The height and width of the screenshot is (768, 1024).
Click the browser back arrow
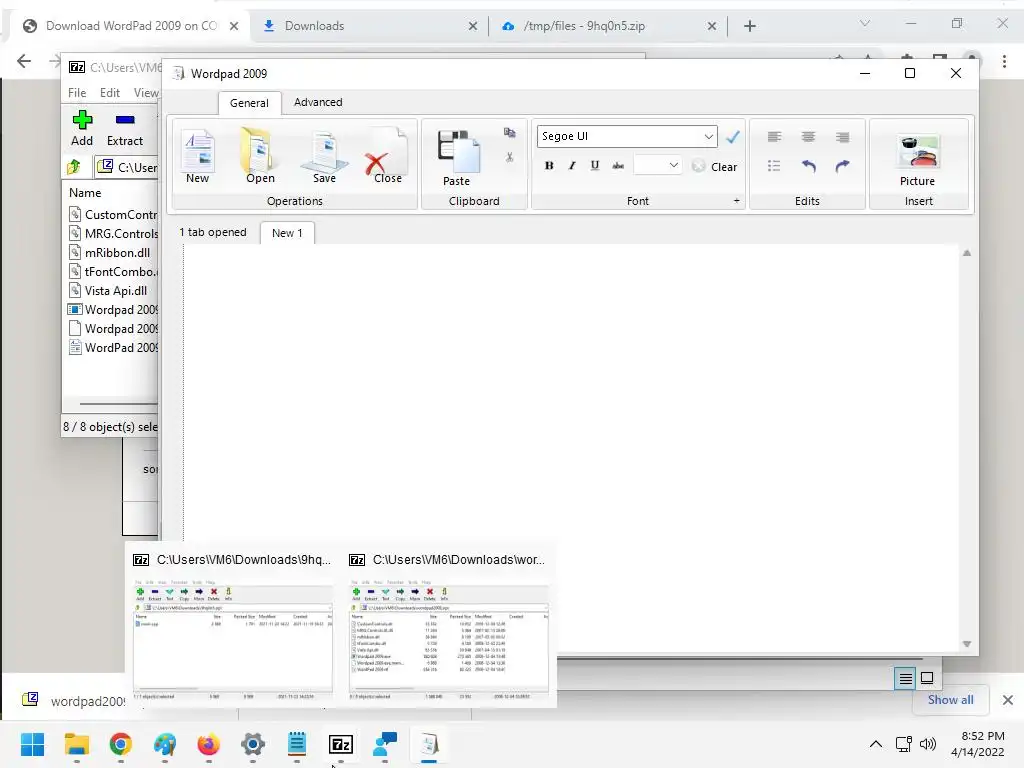tap(24, 61)
